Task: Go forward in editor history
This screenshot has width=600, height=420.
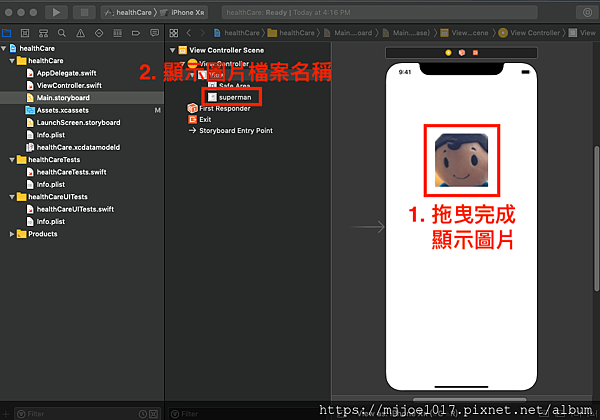Action: tap(202, 33)
